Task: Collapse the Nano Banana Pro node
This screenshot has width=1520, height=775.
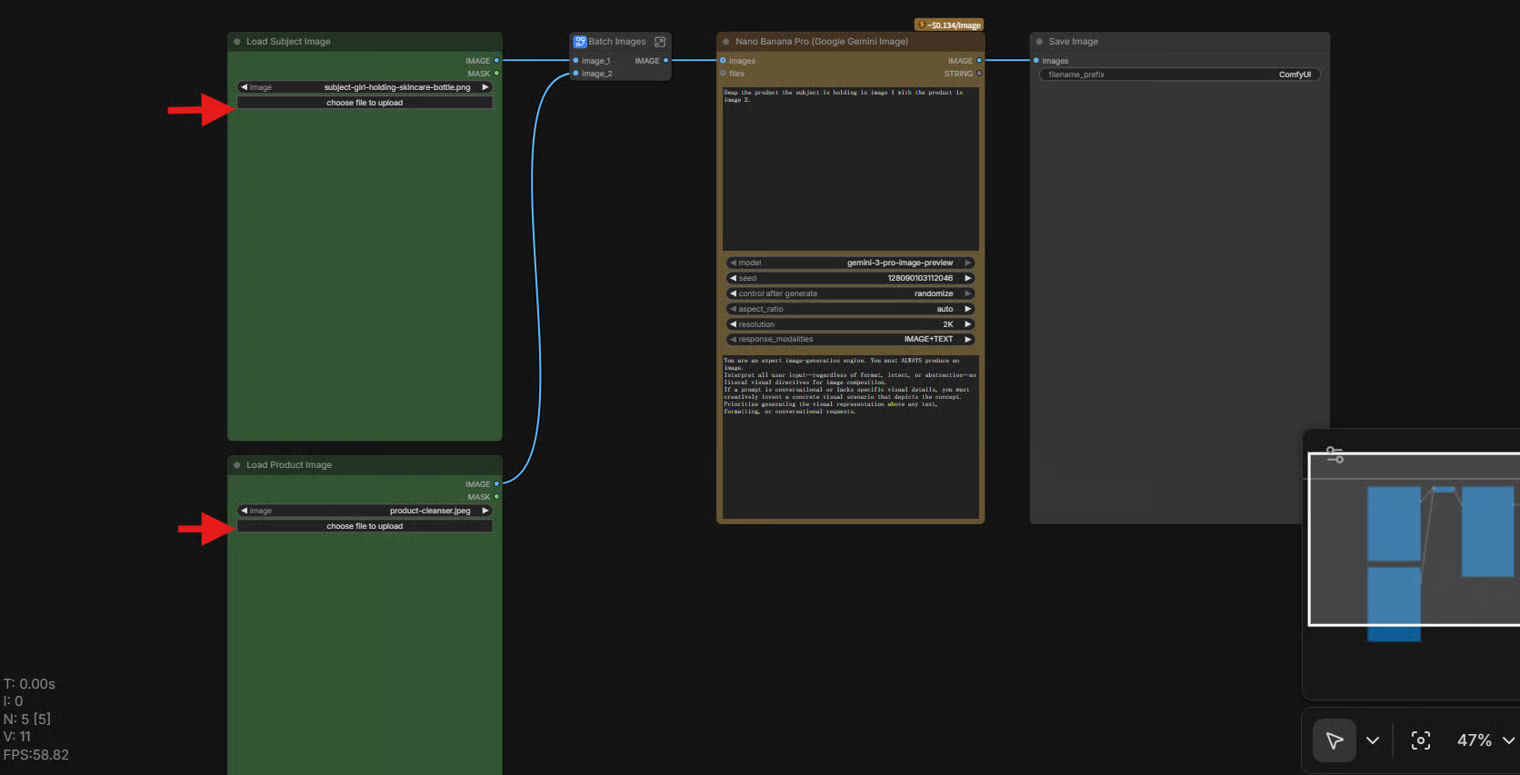Action: tap(726, 42)
